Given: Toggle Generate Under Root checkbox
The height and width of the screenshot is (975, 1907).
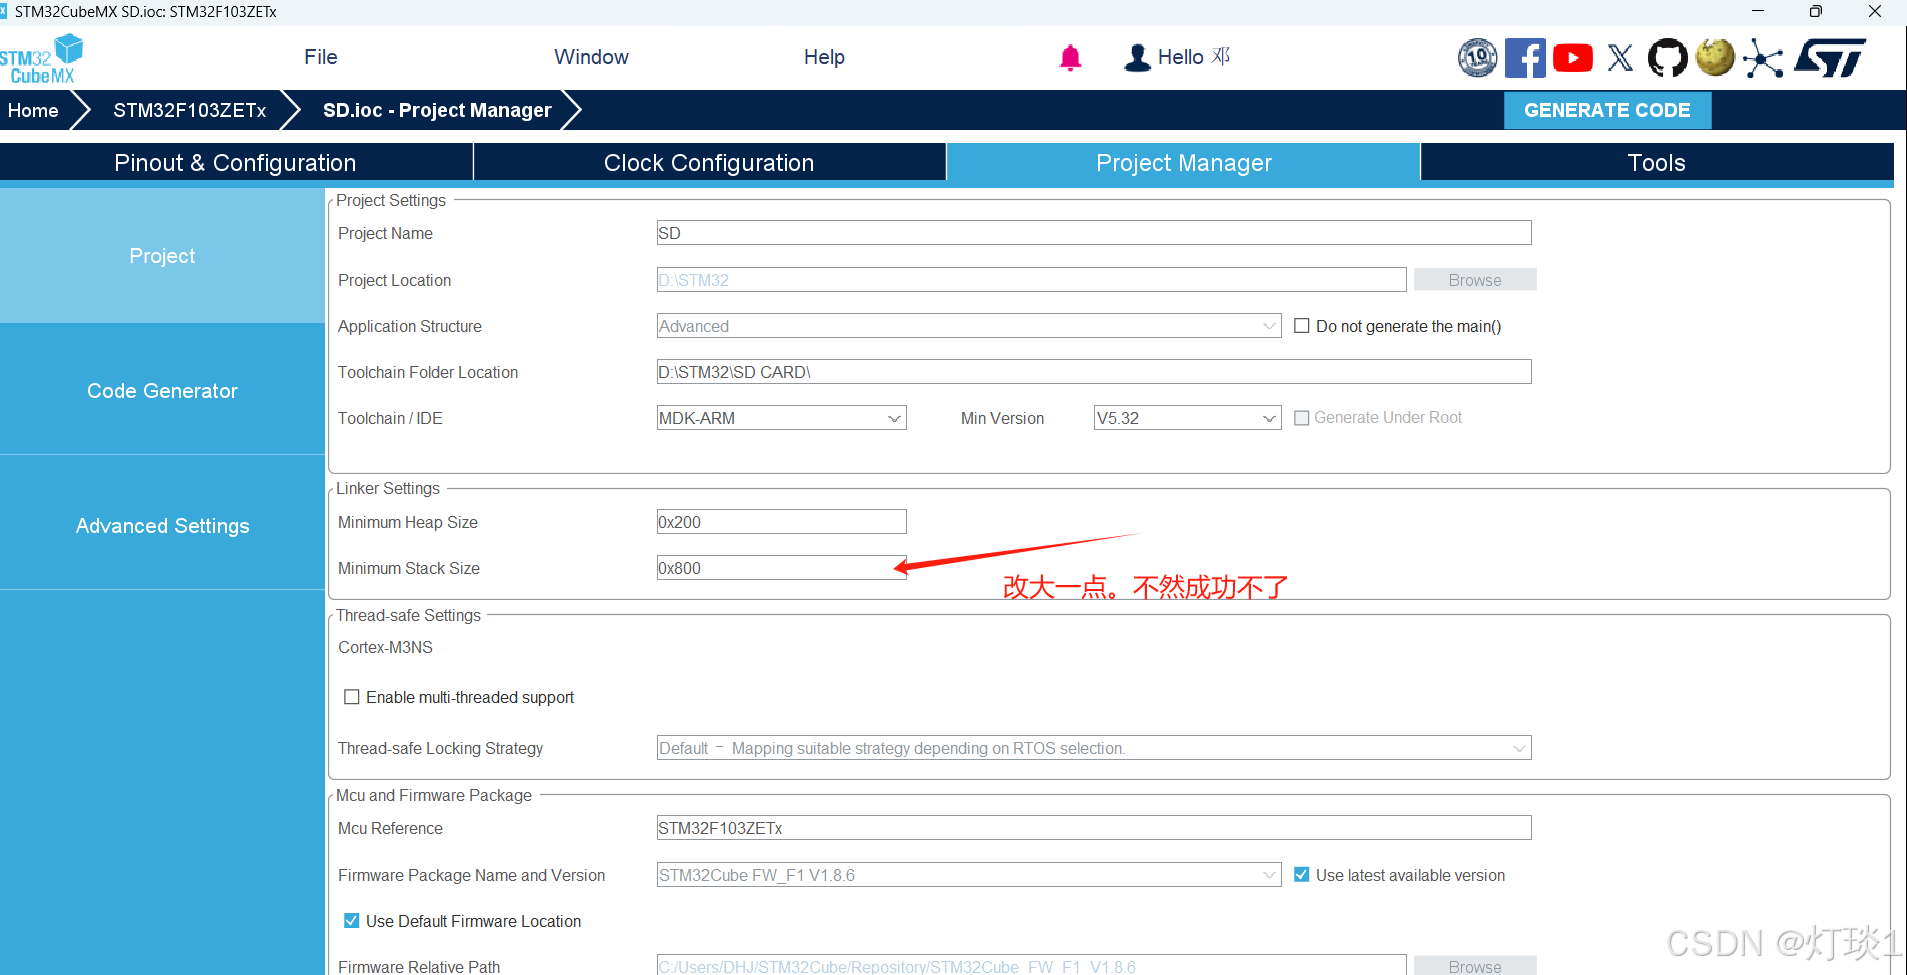Looking at the screenshot, I should [x=1302, y=418].
